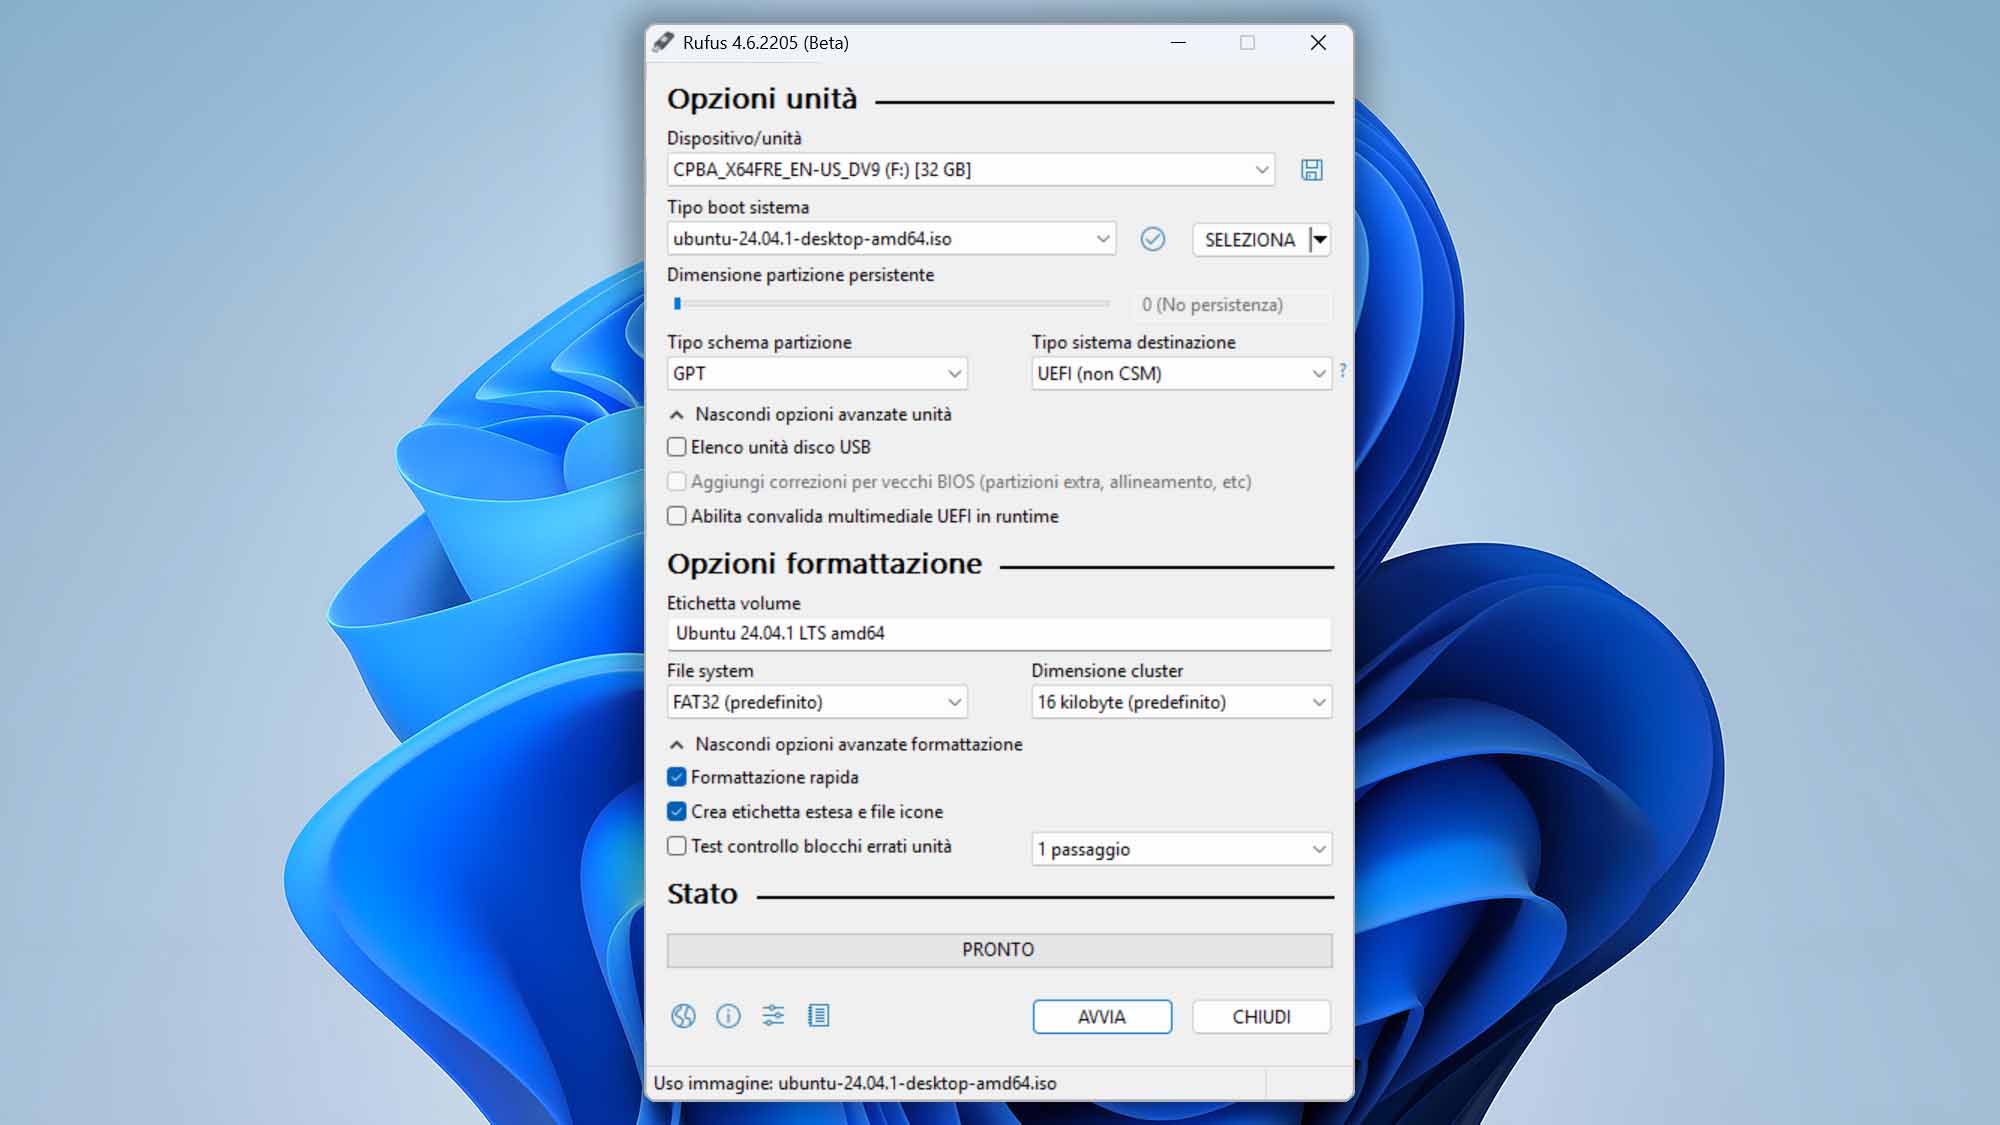Image resolution: width=2000 pixels, height=1125 pixels.
Task: Open the Tipo boot sistema dropdown
Action: point(891,239)
